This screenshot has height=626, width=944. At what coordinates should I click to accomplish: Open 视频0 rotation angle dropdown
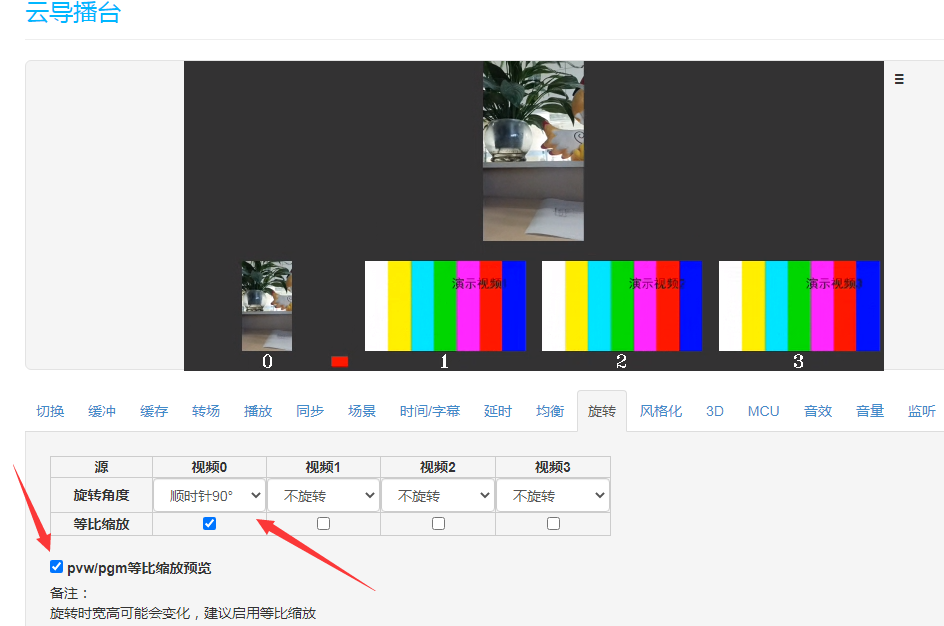[x=210, y=495]
